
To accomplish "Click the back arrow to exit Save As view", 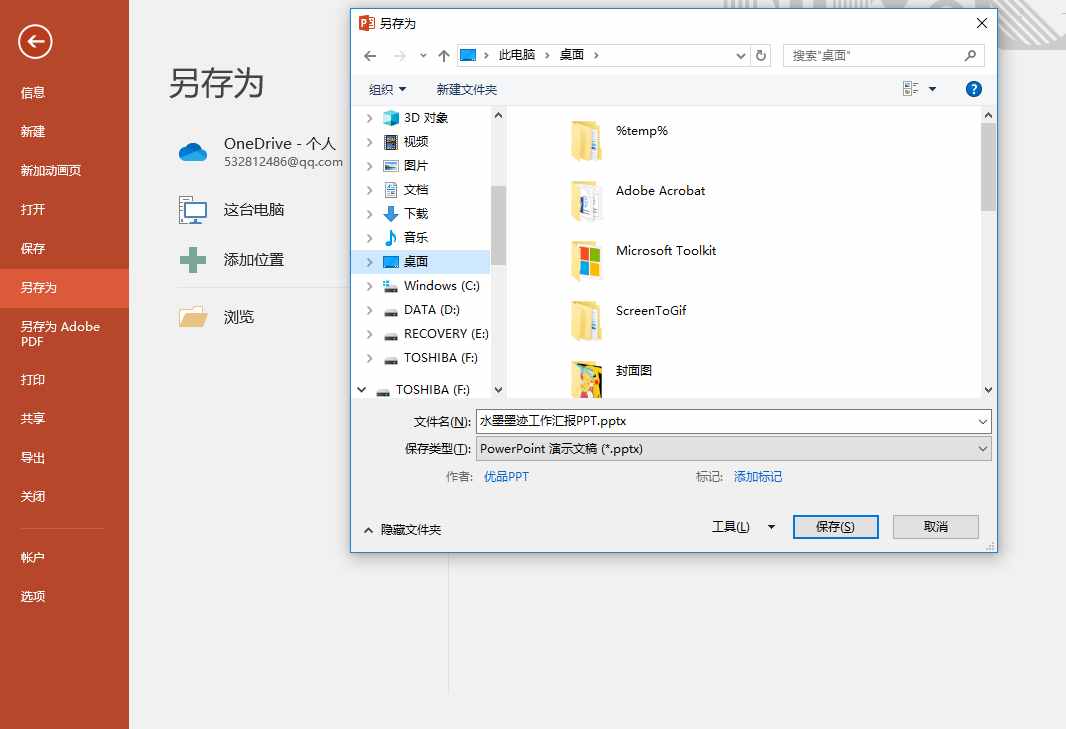I will (x=35, y=42).
